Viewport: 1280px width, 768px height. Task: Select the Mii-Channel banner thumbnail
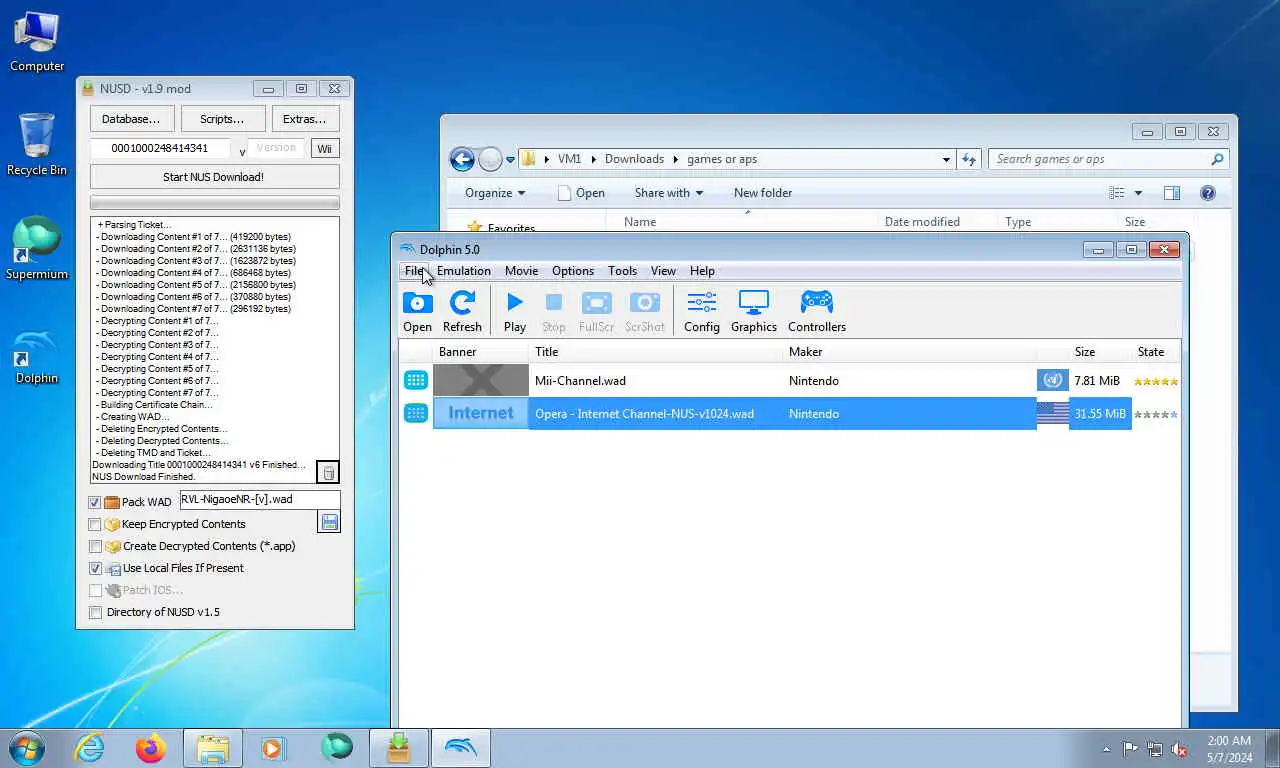481,380
